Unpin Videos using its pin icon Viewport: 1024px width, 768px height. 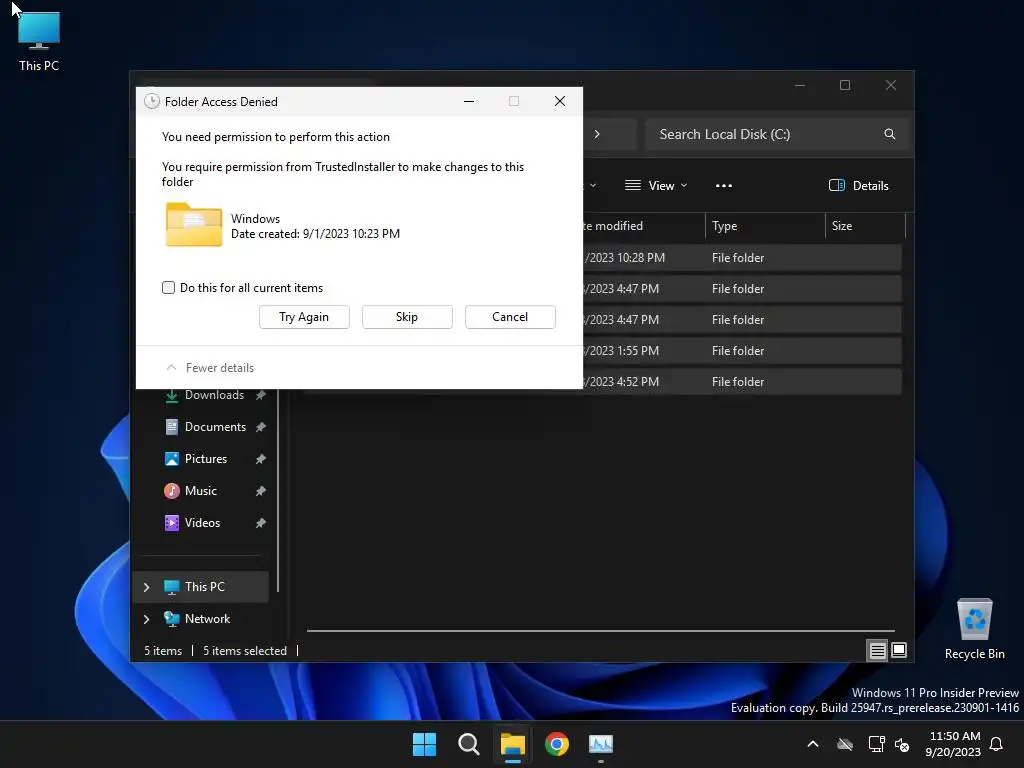point(261,522)
